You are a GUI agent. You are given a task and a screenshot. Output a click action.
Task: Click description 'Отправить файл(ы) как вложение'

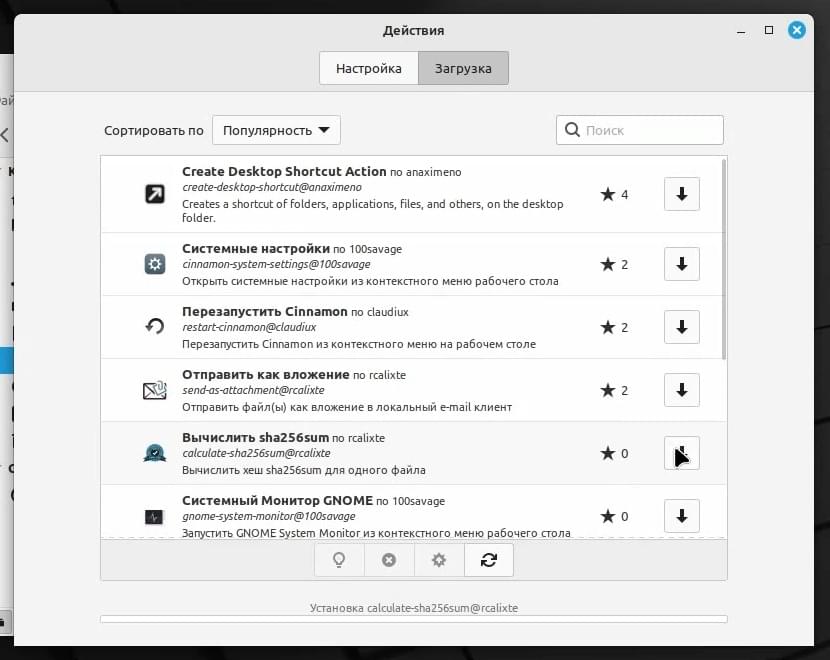[347, 407]
